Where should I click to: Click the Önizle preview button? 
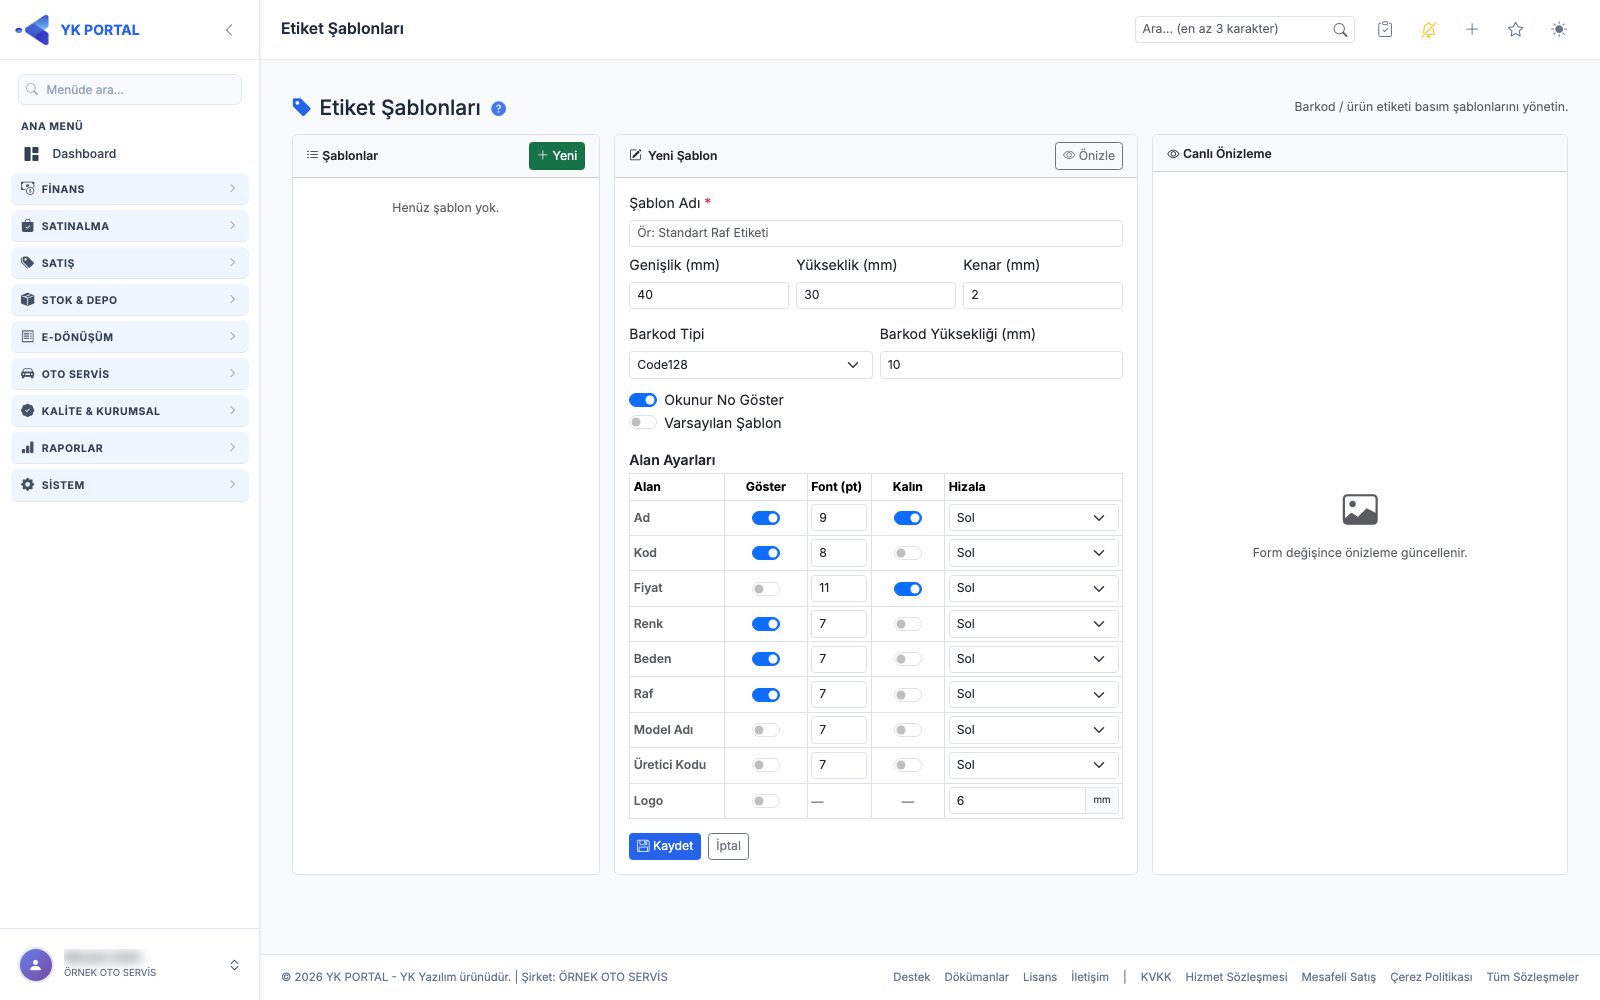1089,156
